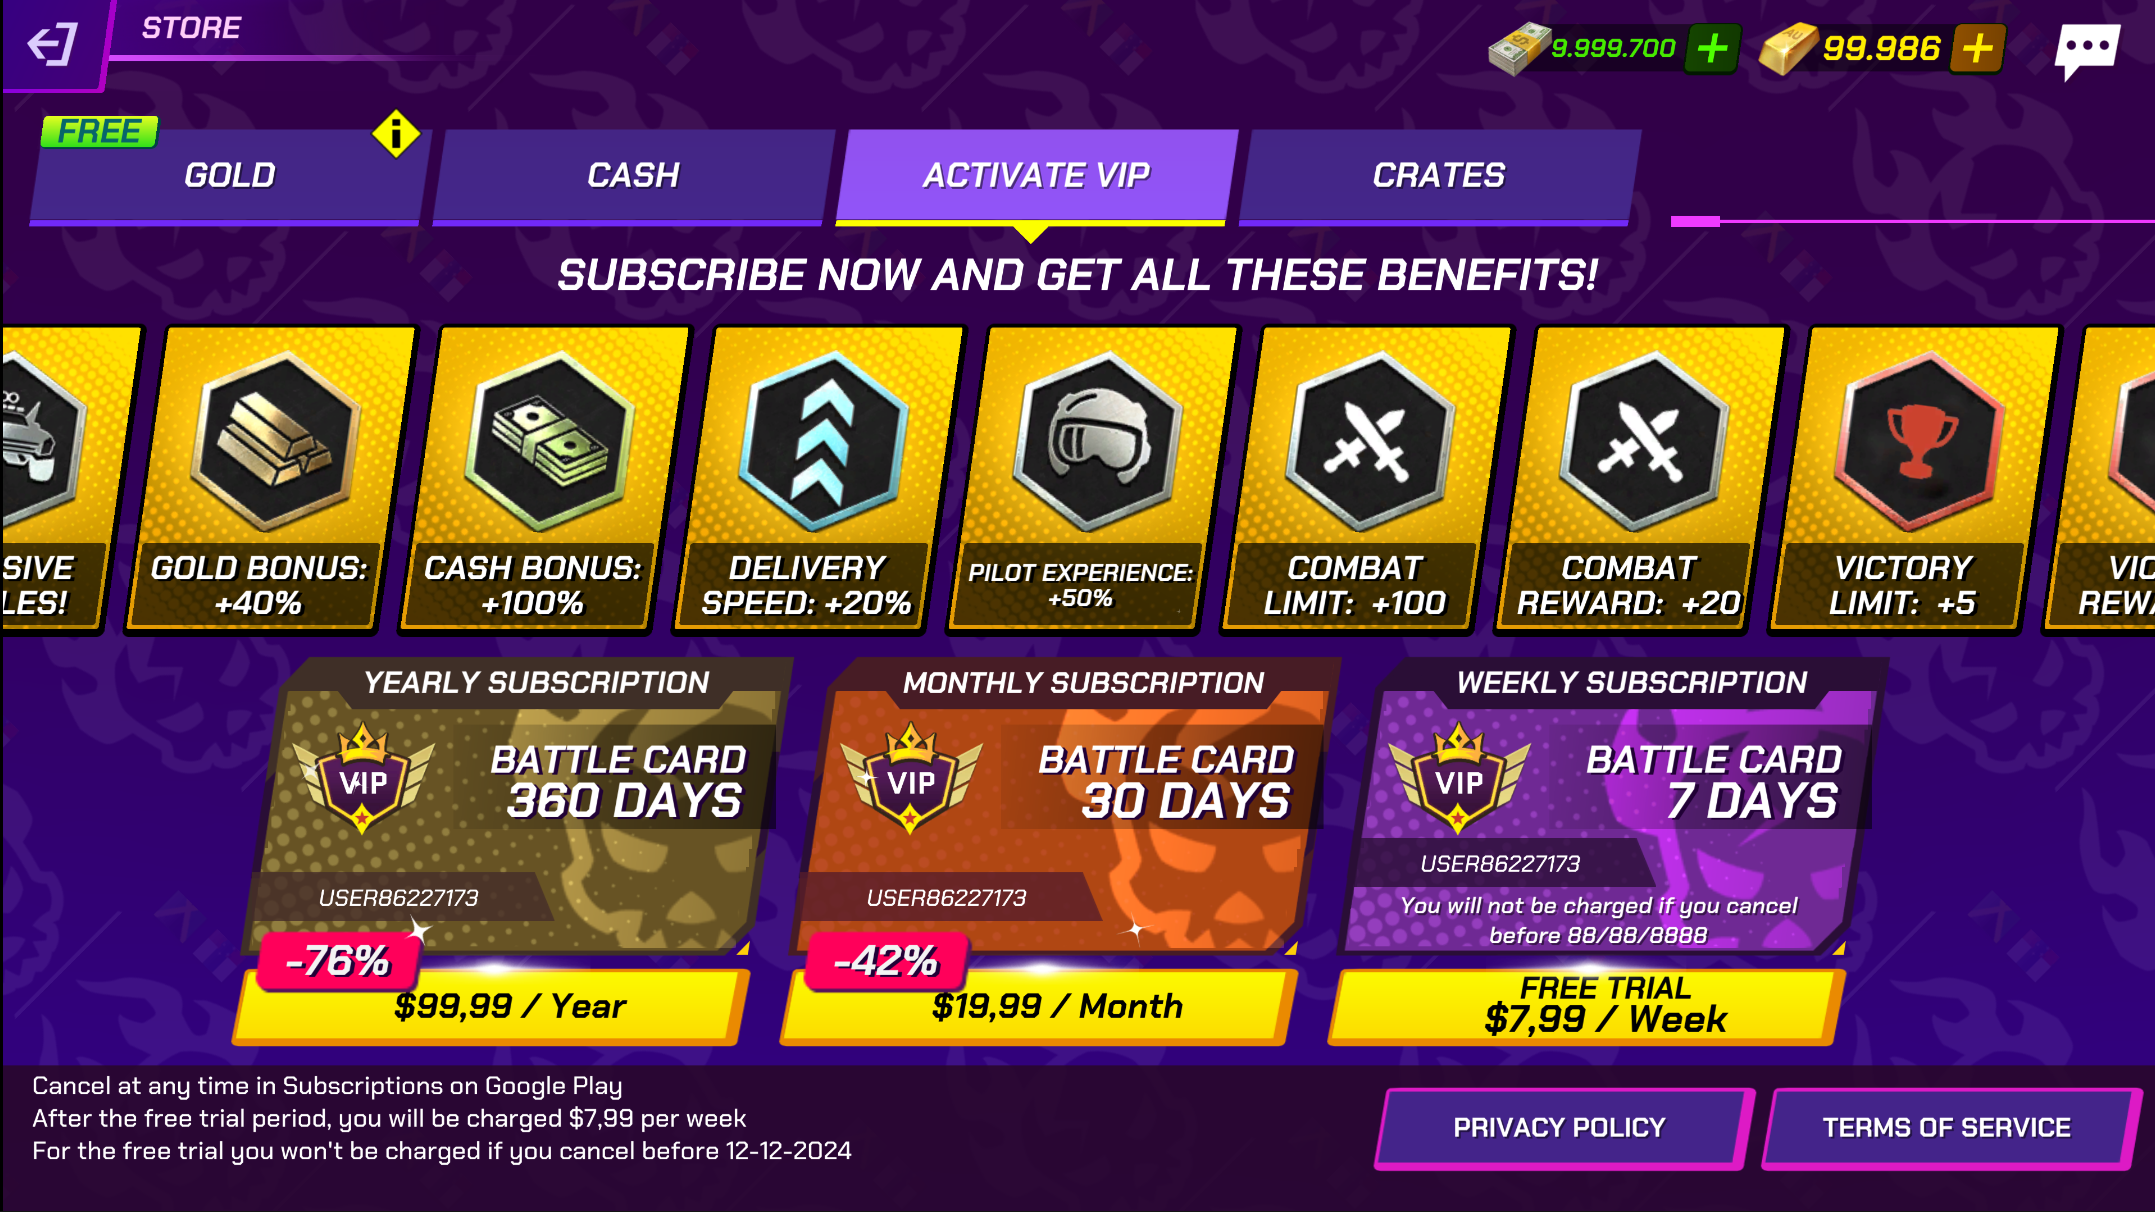The height and width of the screenshot is (1212, 2155).
Task: Open the chat speech bubble icon
Action: click(2087, 50)
